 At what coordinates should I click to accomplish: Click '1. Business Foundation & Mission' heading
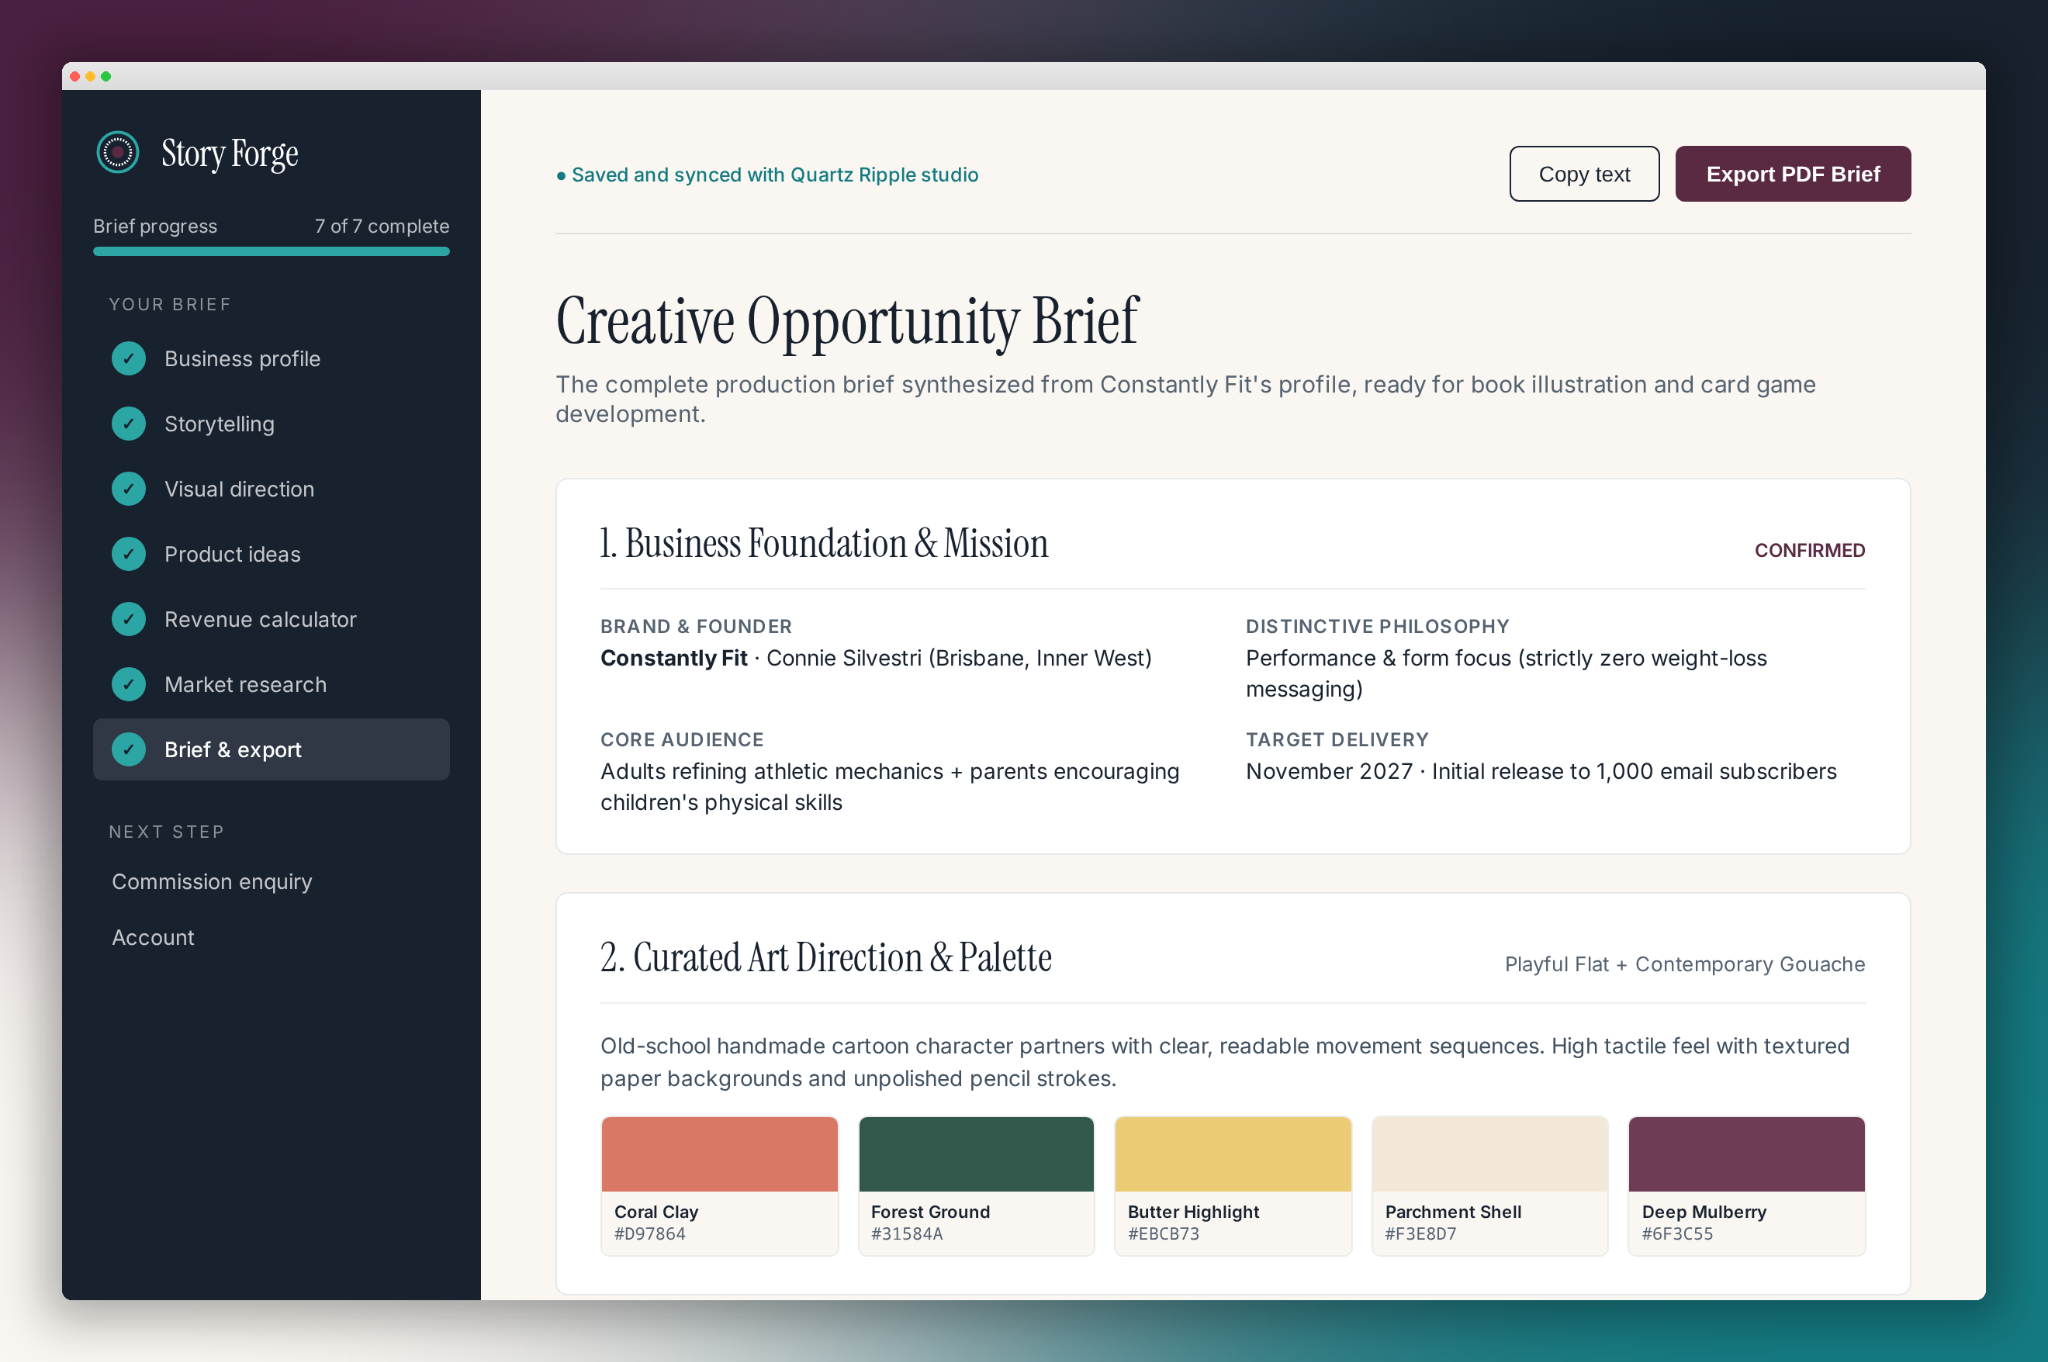(x=824, y=543)
